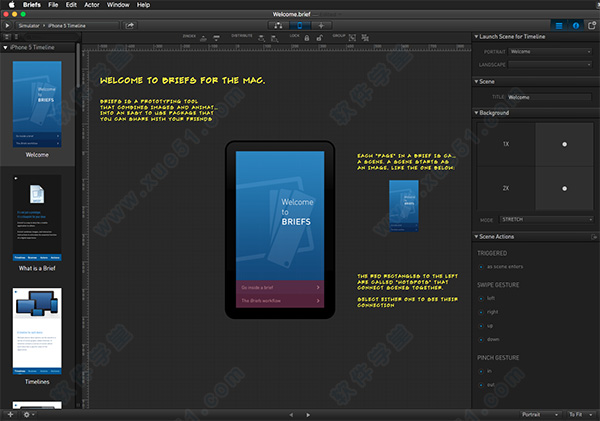This screenshot has width=600, height=421.
Task: Select the crosshair view icon in toolbar
Action: (x=321, y=26)
